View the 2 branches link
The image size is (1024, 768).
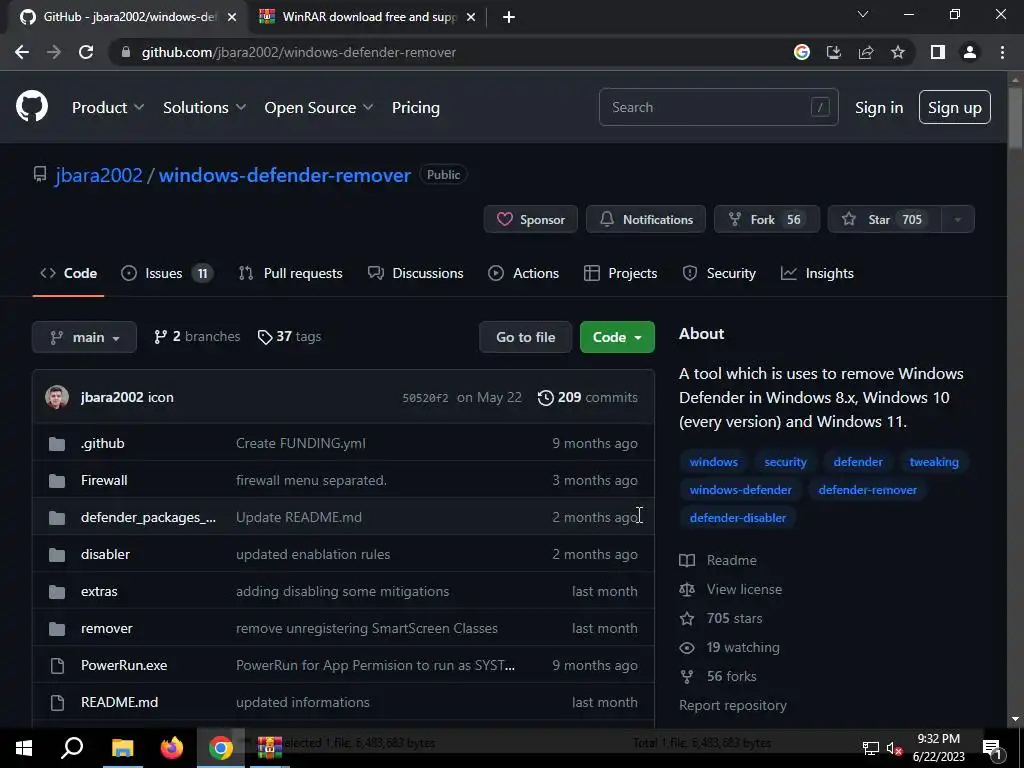pos(197,336)
